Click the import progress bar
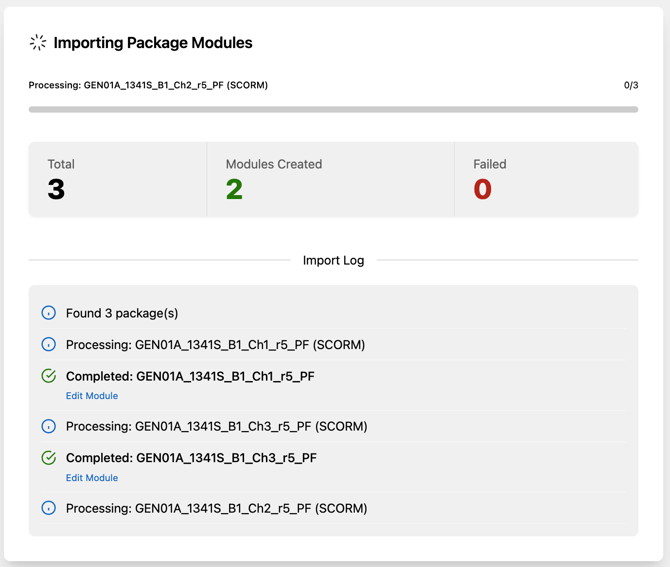 pos(333,109)
